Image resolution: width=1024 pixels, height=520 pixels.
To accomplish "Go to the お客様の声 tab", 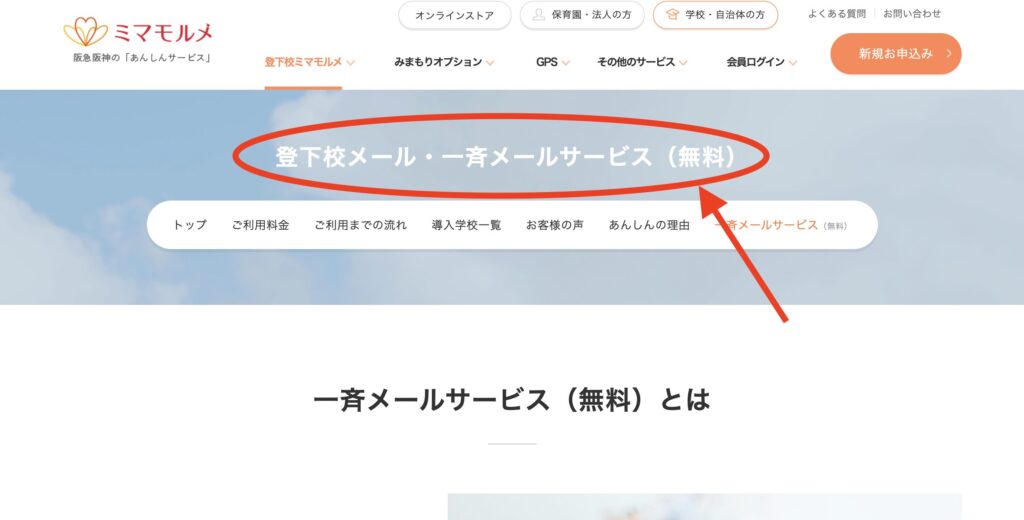I will tap(555, 225).
